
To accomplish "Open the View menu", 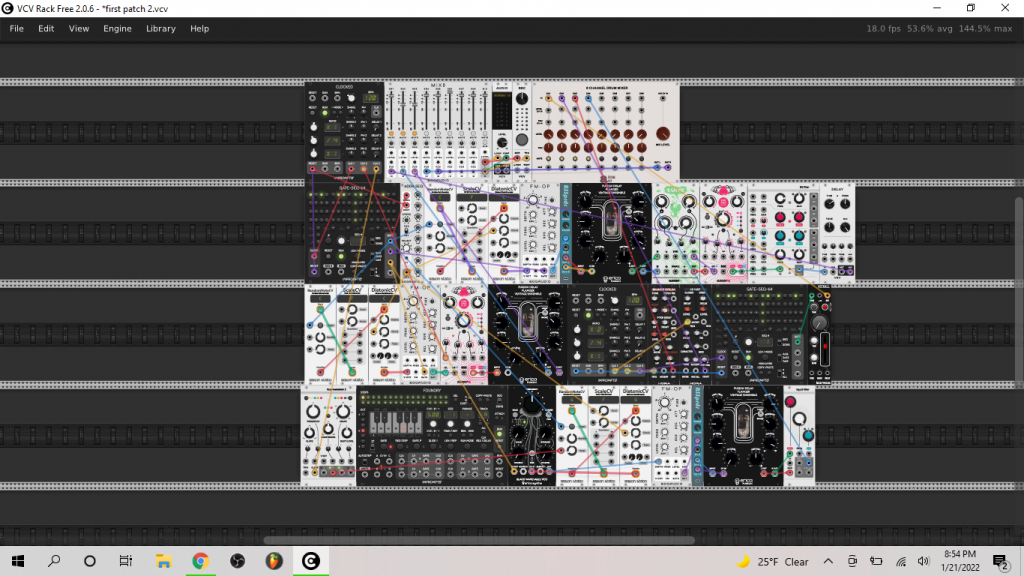I will click(x=79, y=29).
